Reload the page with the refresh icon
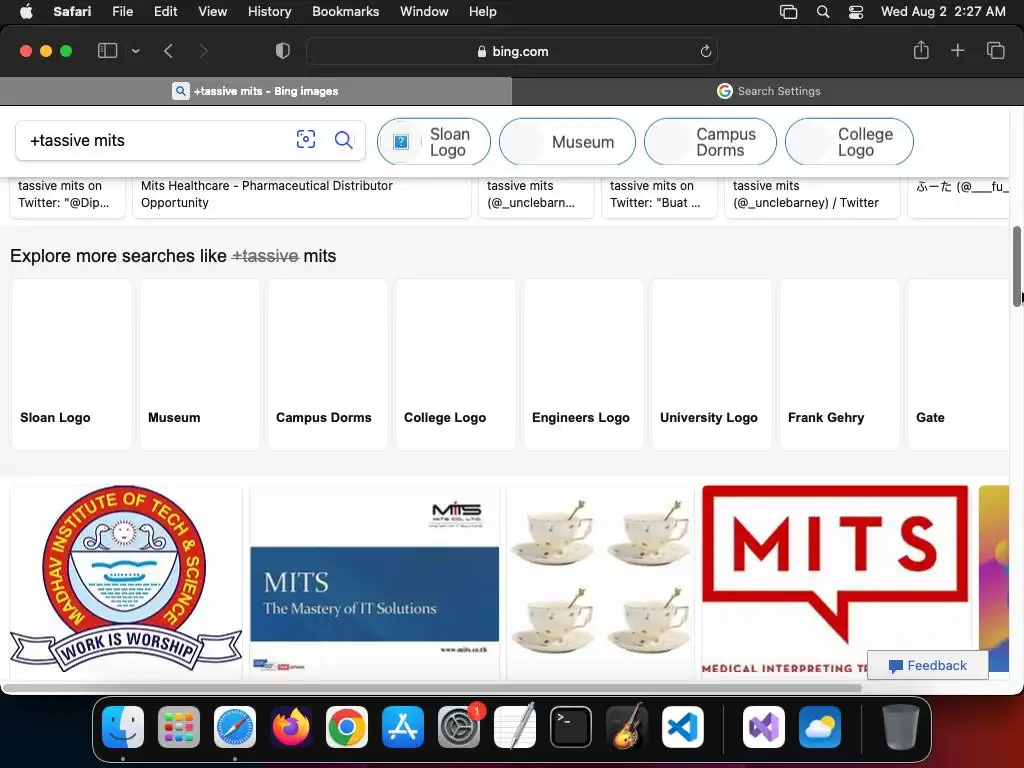 705,52
